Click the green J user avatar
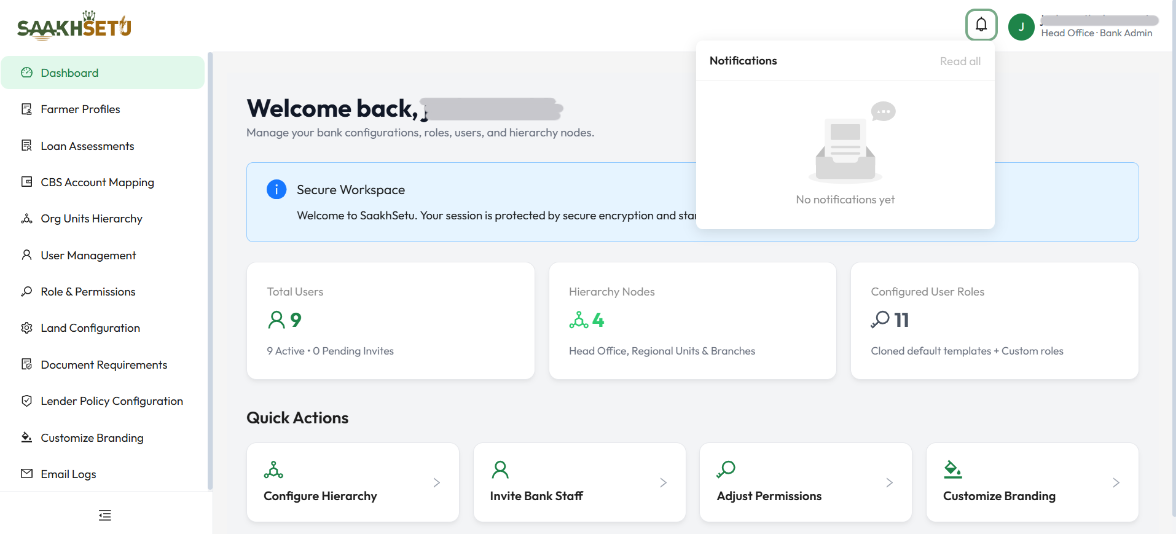The image size is (1176, 534). pos(1021,27)
